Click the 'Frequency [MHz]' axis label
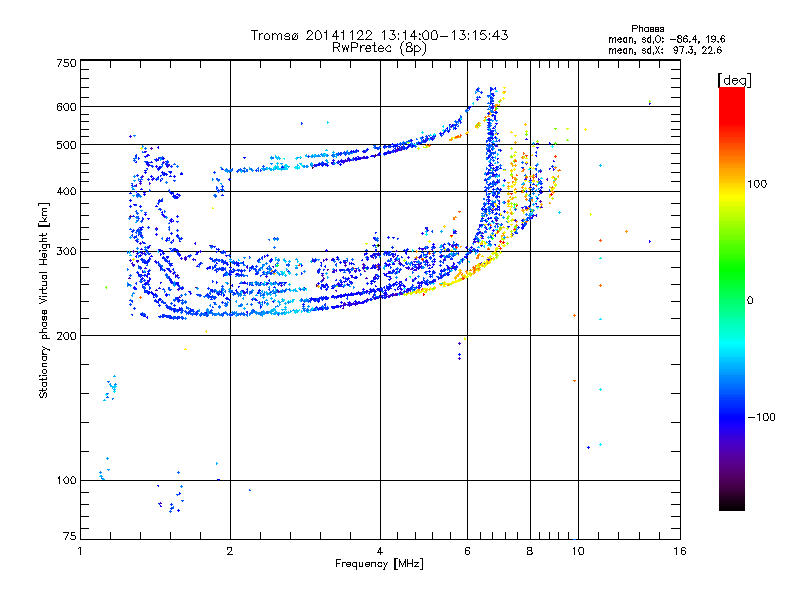Screen dimensions: 800x600 [379, 564]
